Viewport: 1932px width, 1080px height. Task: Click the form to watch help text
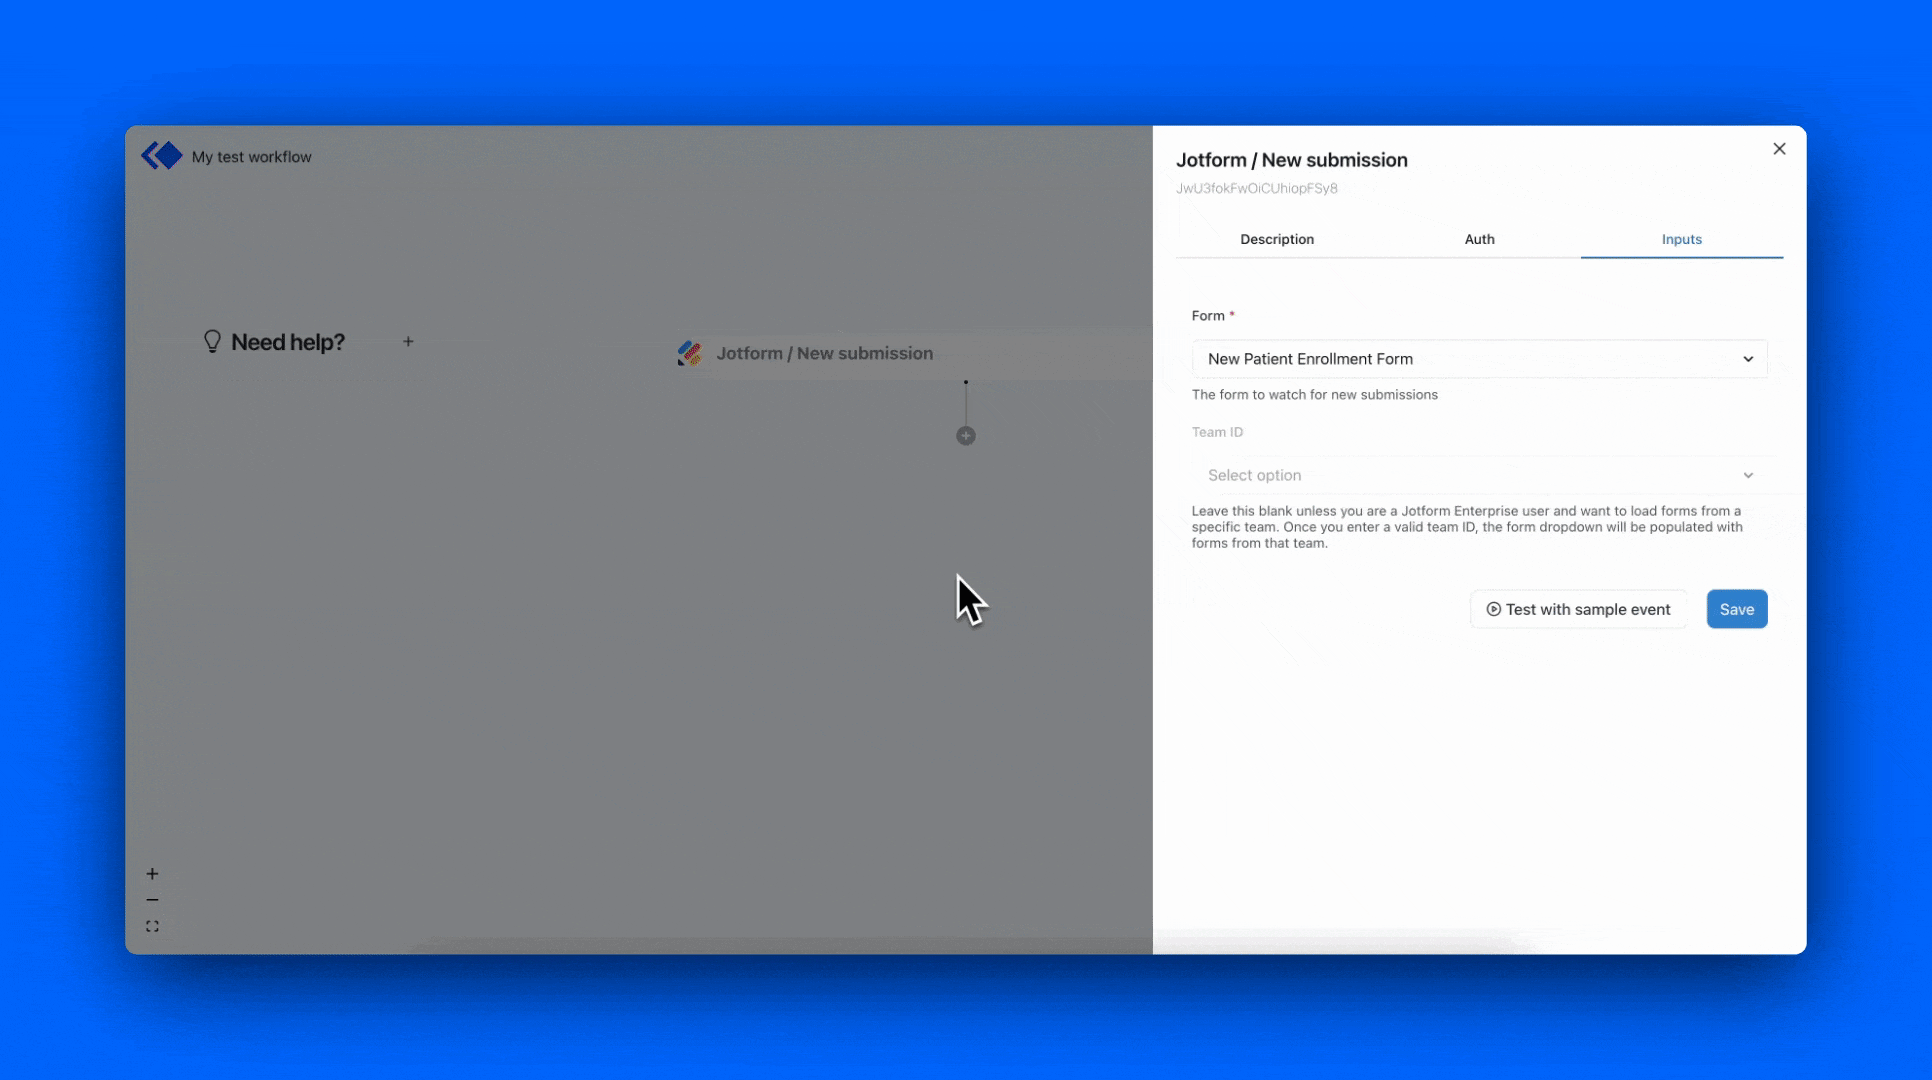1314,395
